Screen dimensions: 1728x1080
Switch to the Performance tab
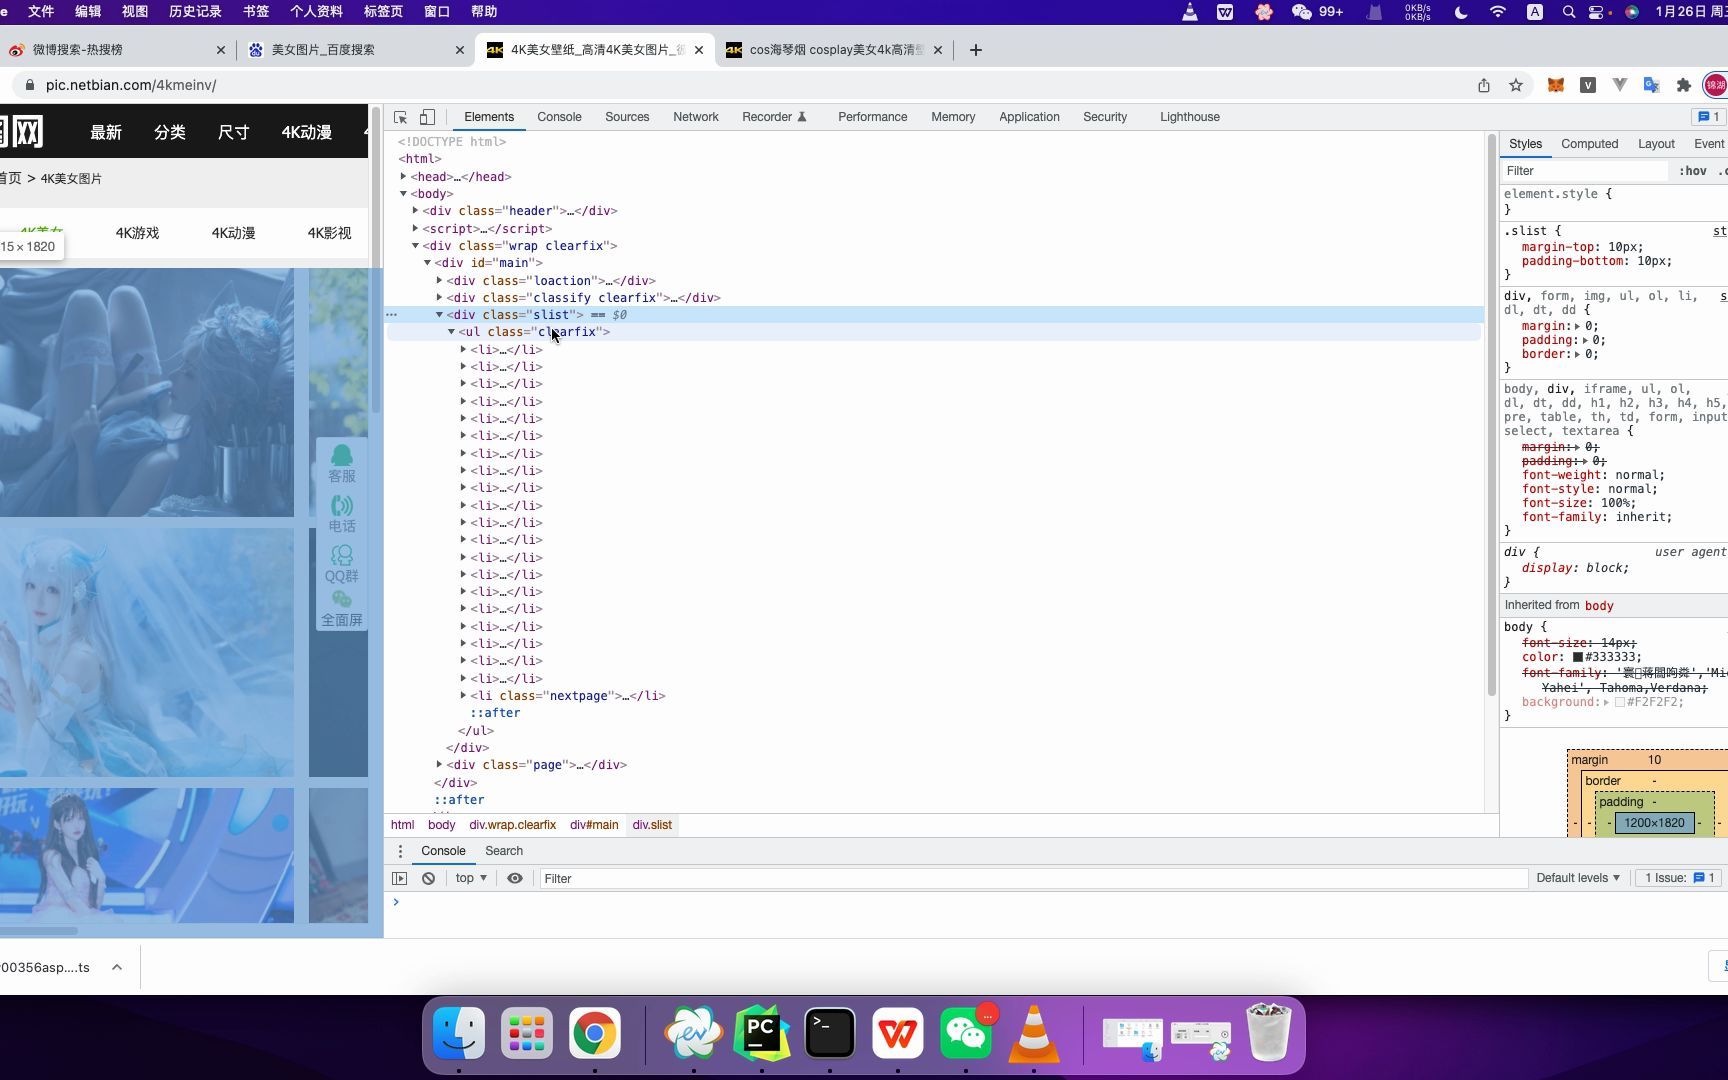[x=872, y=117]
